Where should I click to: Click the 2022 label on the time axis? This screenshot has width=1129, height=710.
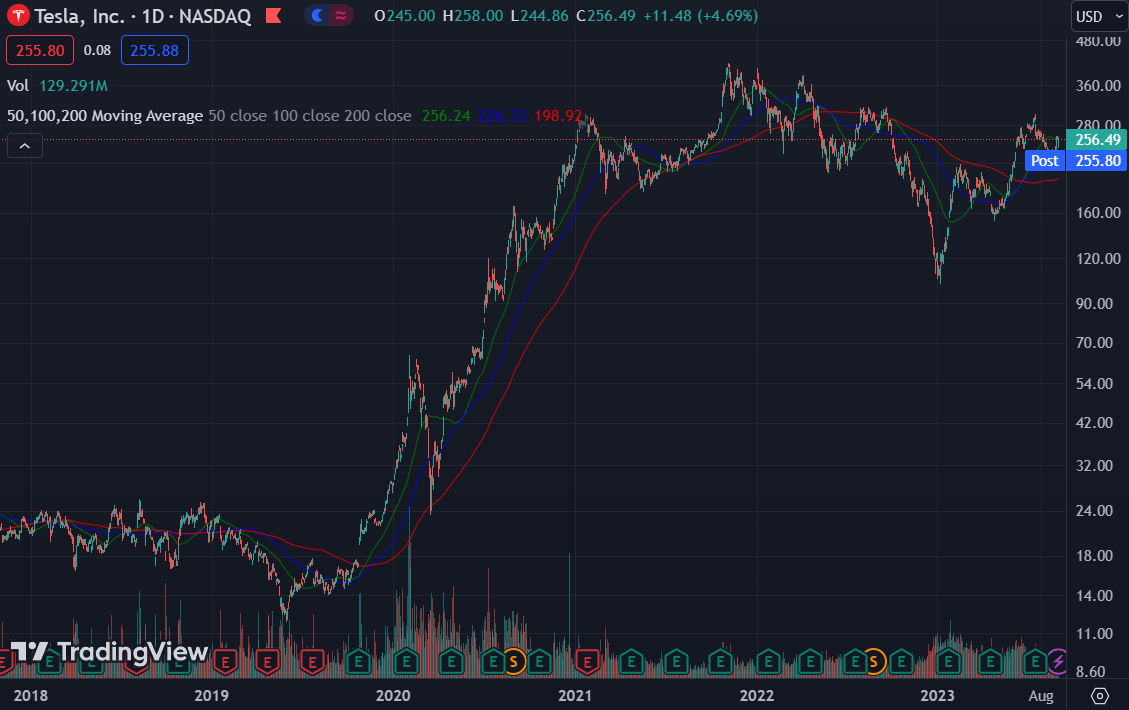click(757, 696)
